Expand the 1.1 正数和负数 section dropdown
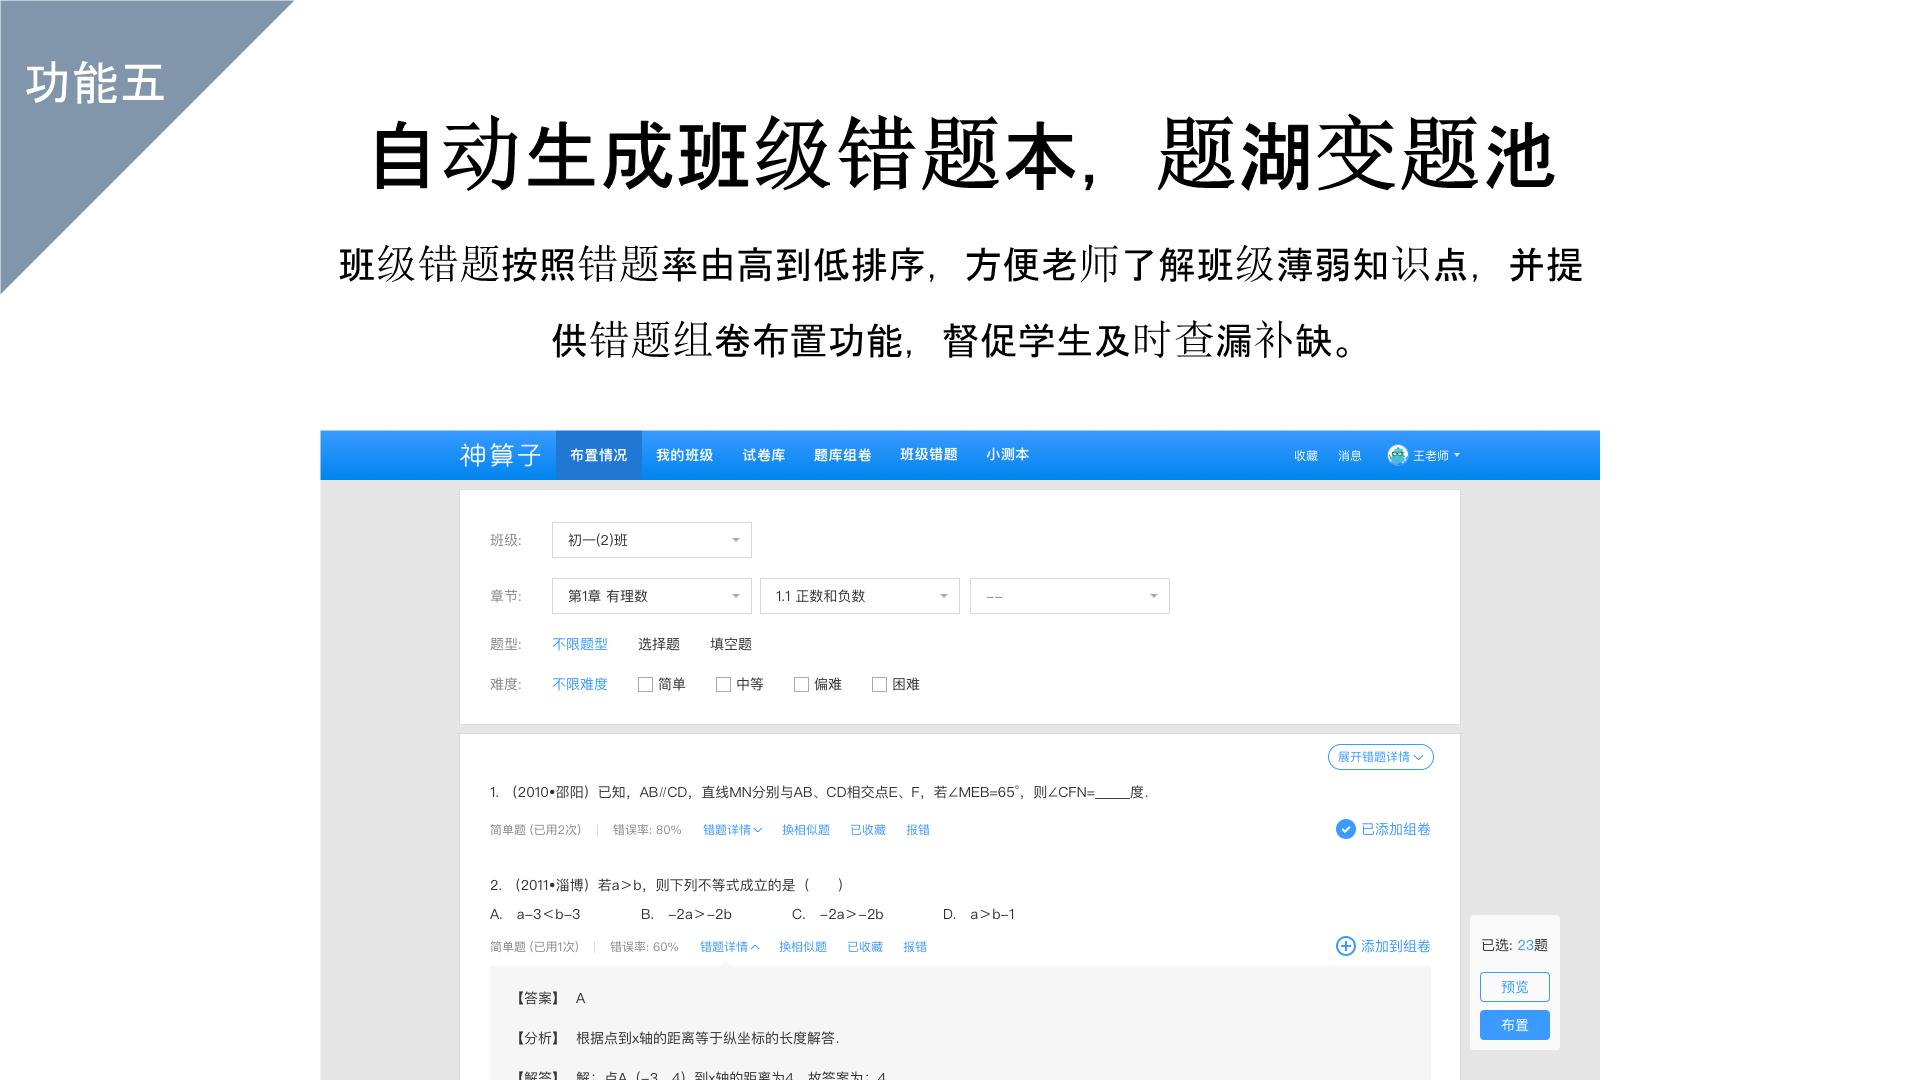The width and height of the screenshot is (1920, 1080). pyautogui.click(x=859, y=596)
